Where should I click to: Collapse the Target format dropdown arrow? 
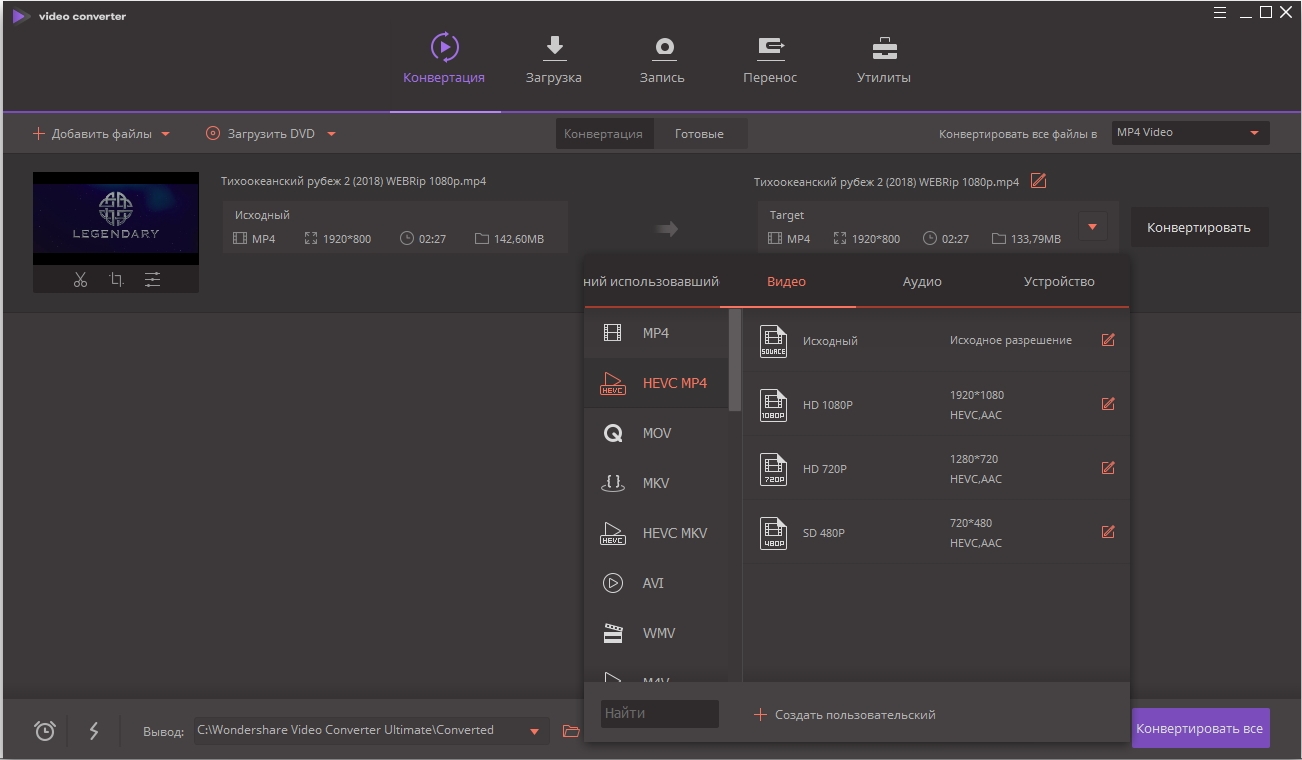[x=1092, y=227]
